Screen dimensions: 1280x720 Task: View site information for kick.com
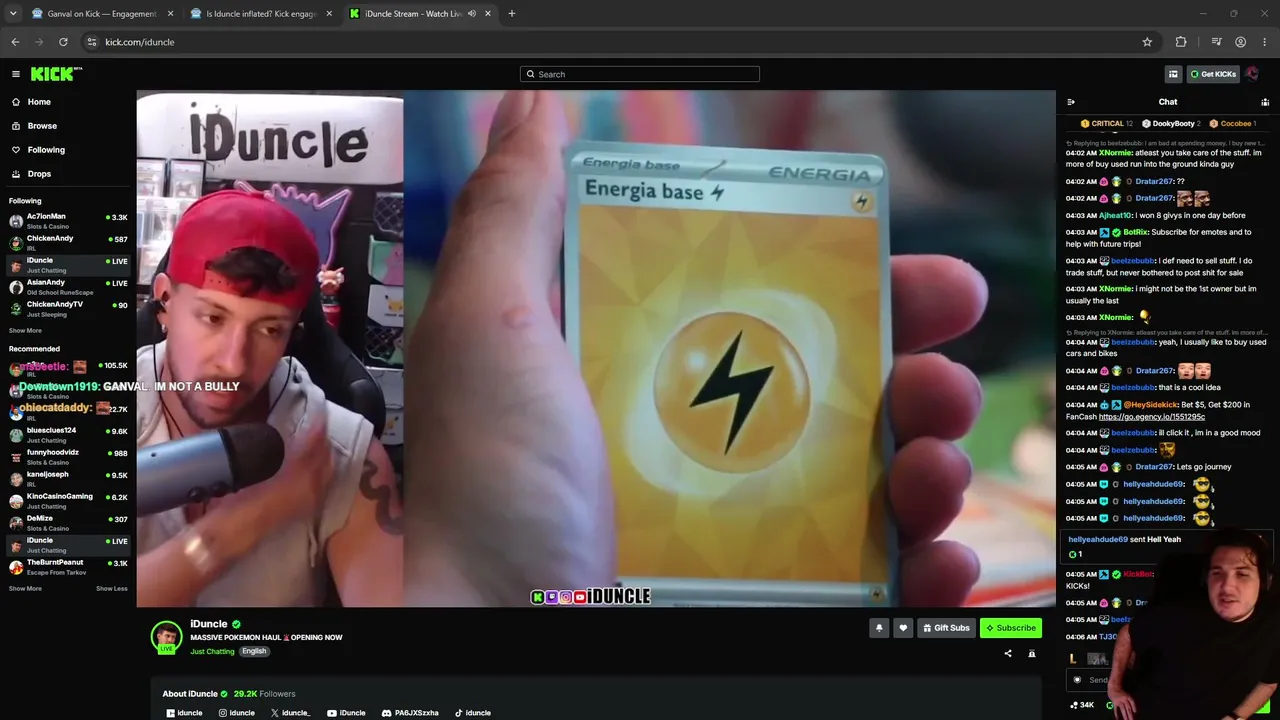point(92,42)
